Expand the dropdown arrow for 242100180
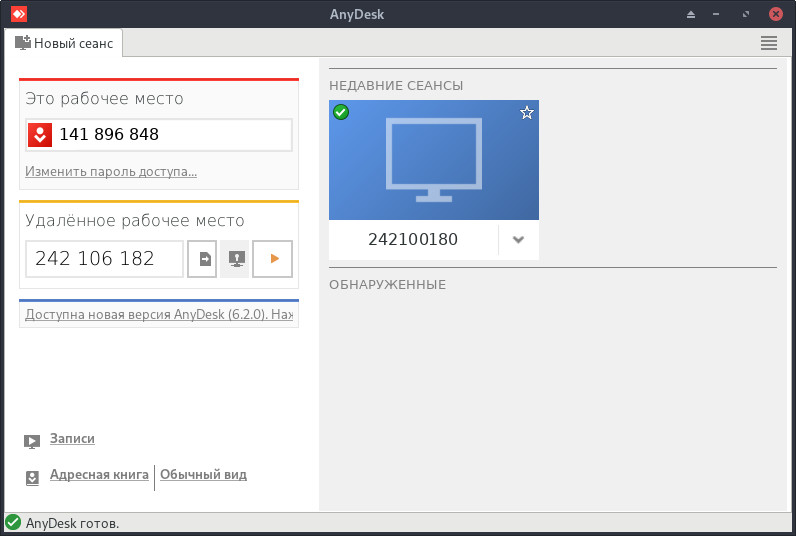The image size is (796, 536). coord(518,240)
